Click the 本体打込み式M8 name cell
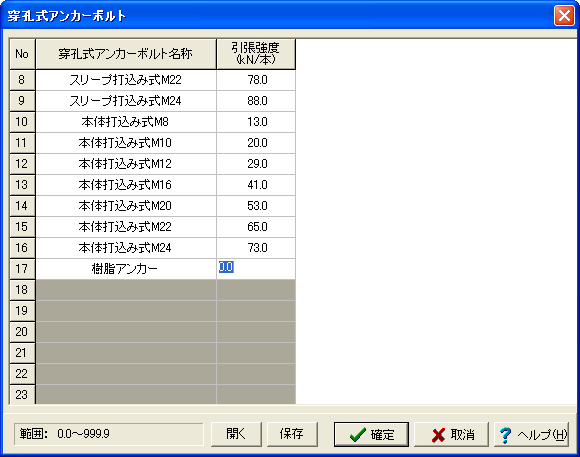 (x=126, y=122)
